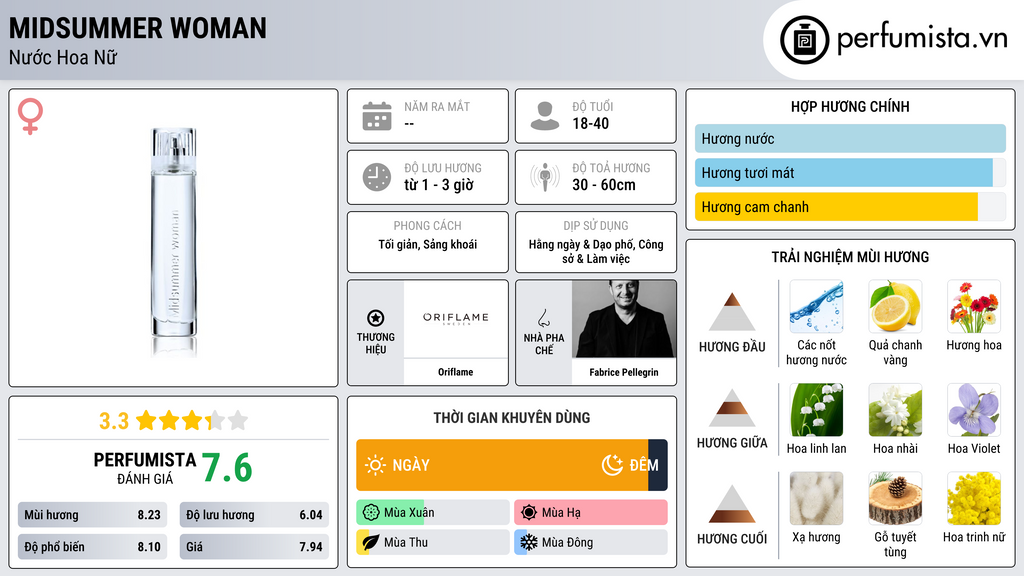Click the Mùa Xuân season bar

pos(433,513)
